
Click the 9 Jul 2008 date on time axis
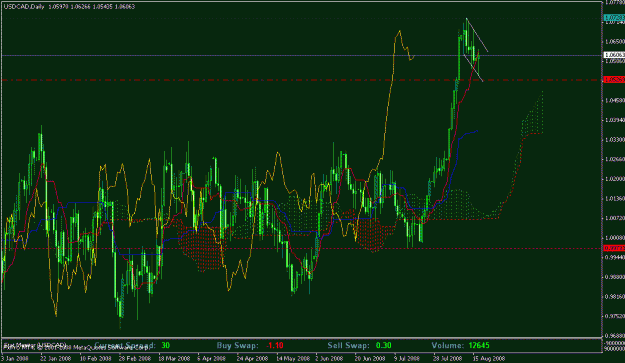coord(407,358)
